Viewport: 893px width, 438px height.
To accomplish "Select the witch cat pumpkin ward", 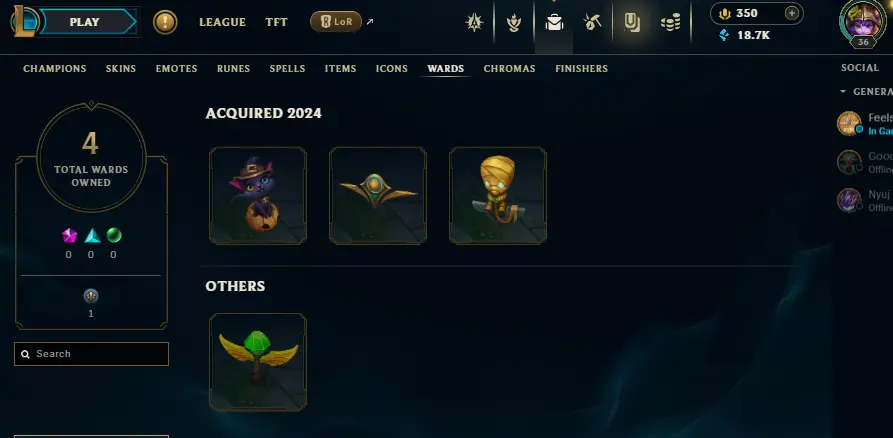I will coord(258,195).
